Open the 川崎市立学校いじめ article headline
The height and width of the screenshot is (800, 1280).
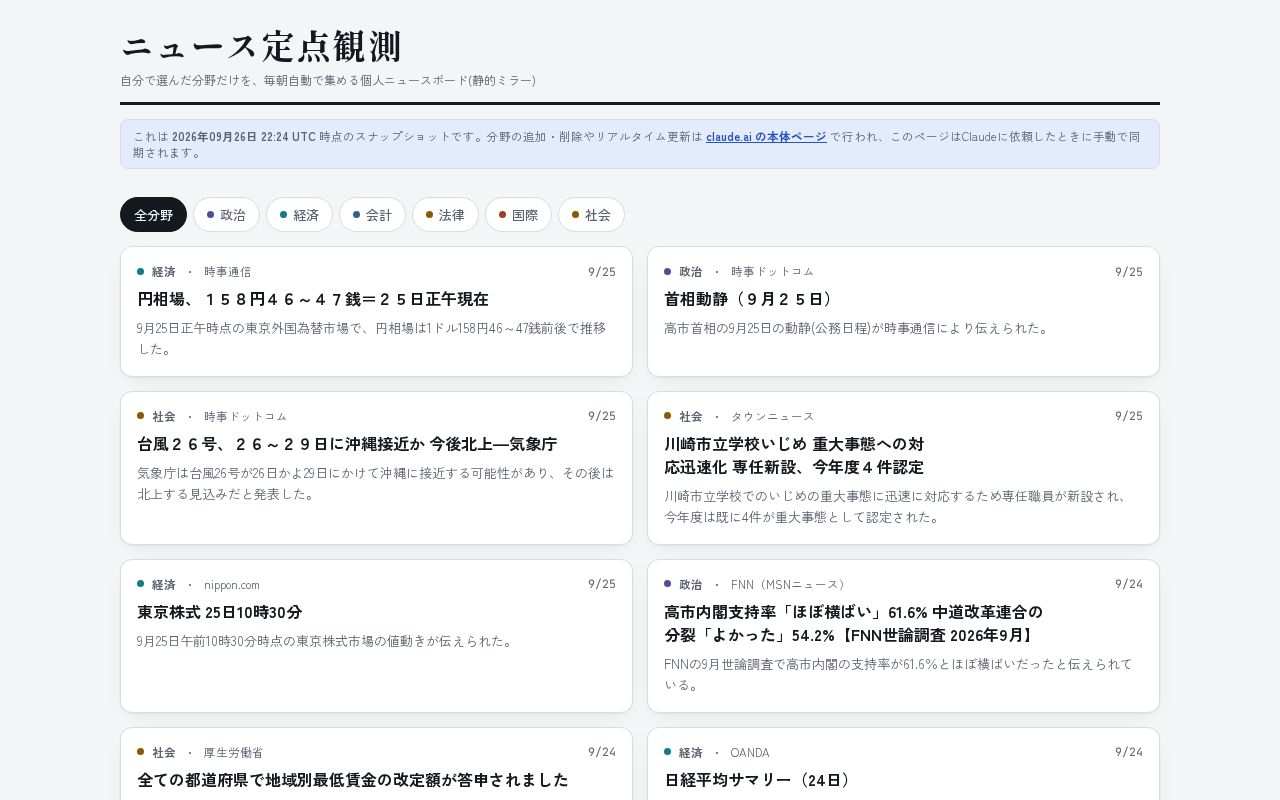click(x=794, y=455)
